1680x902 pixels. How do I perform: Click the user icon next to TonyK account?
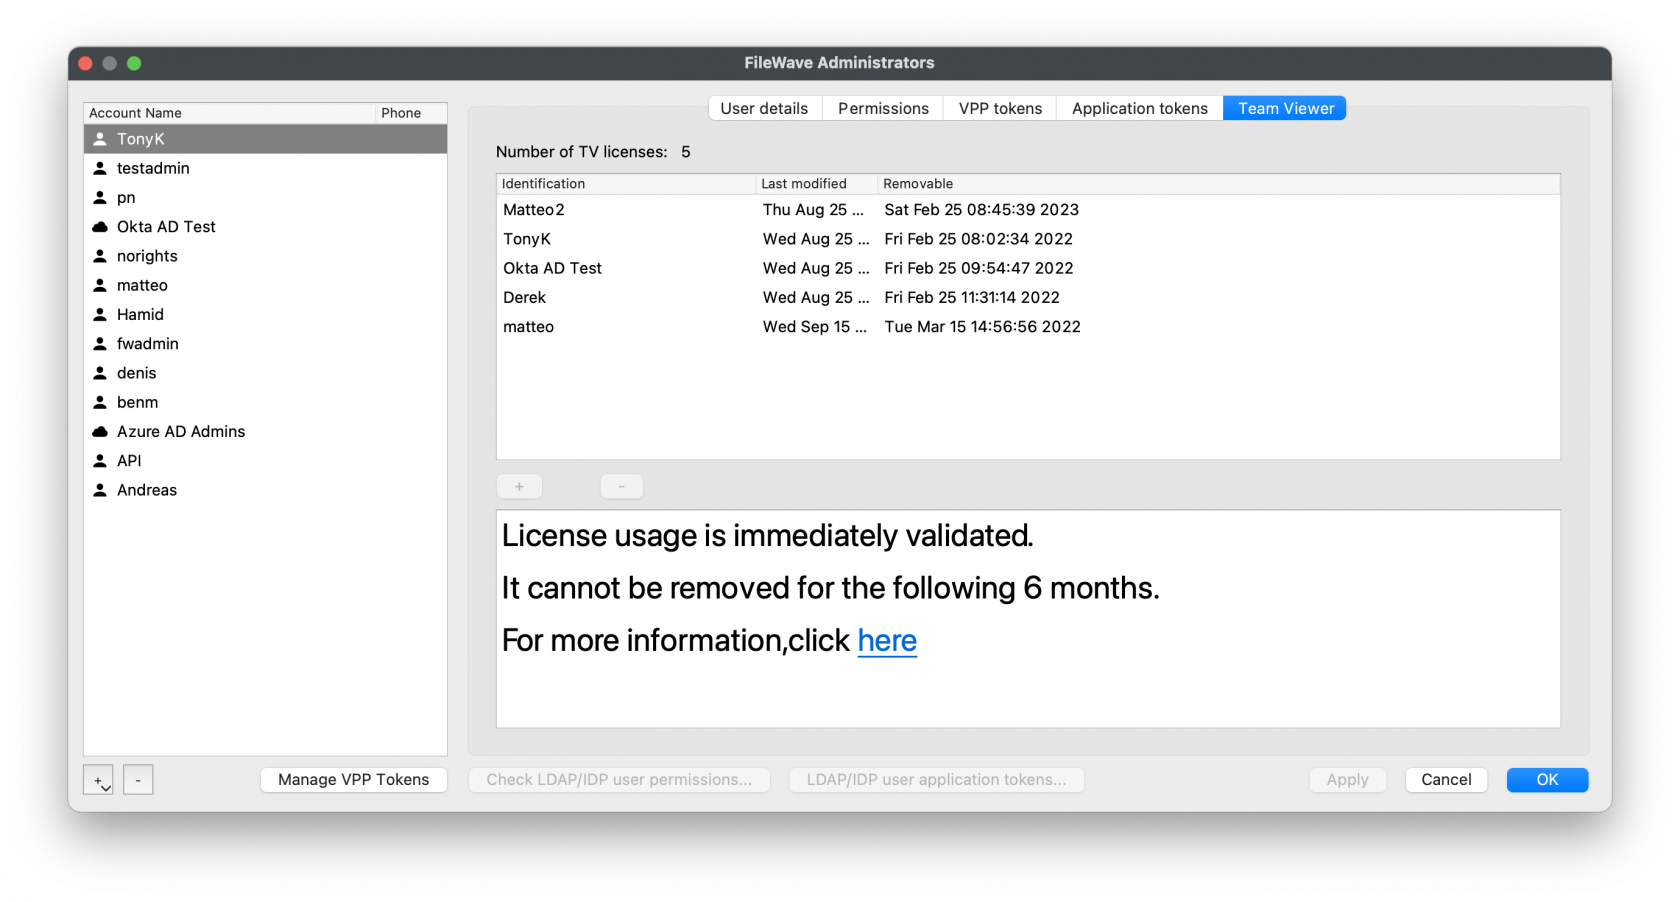(x=100, y=139)
